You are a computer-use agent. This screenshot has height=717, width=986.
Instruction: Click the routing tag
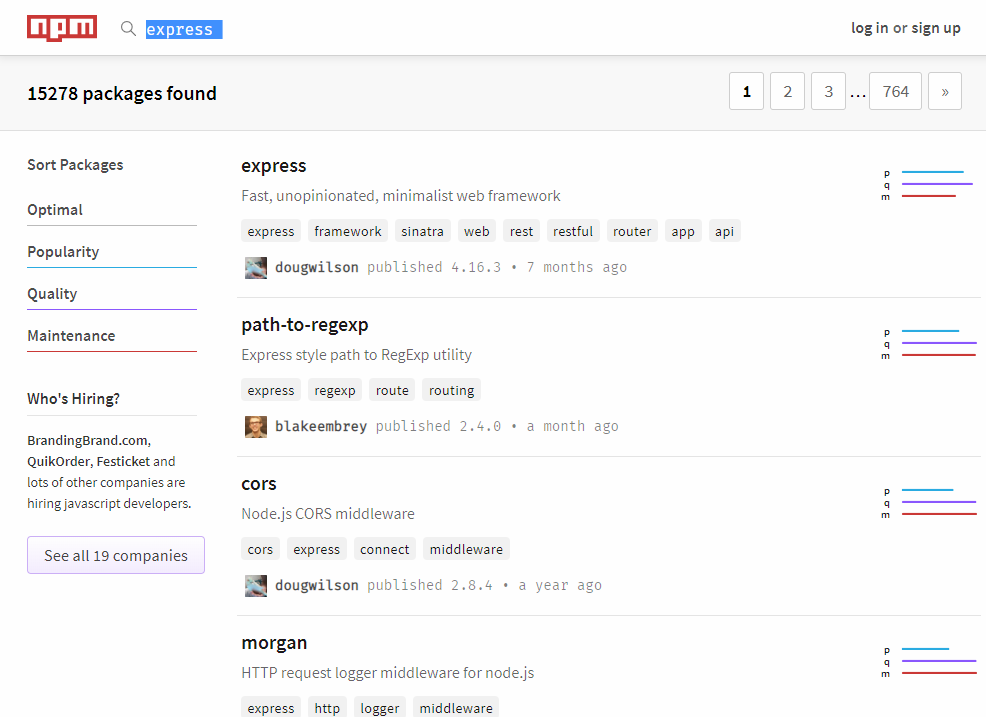coord(451,390)
